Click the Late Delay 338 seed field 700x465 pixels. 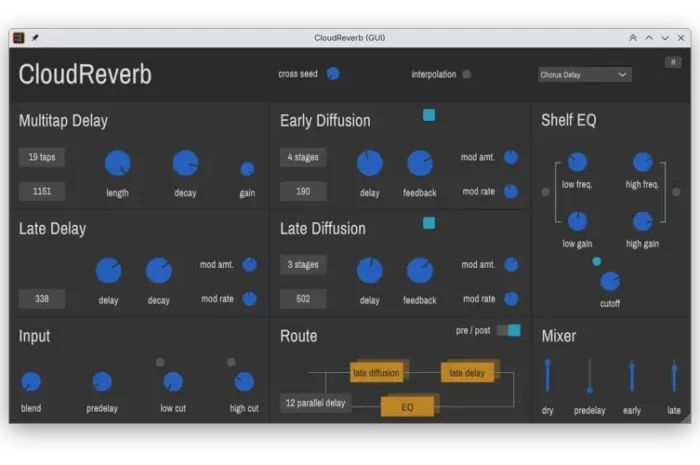(42, 299)
